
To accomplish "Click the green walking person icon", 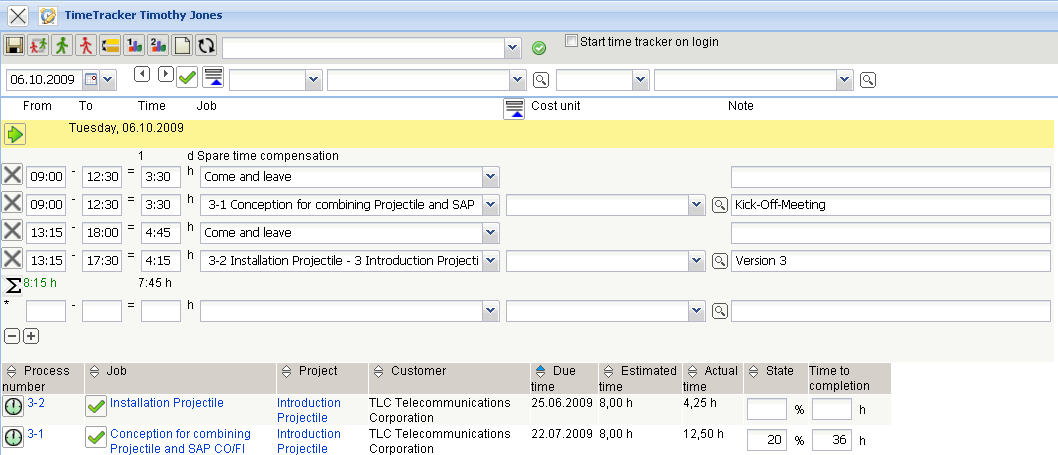I will coord(62,46).
